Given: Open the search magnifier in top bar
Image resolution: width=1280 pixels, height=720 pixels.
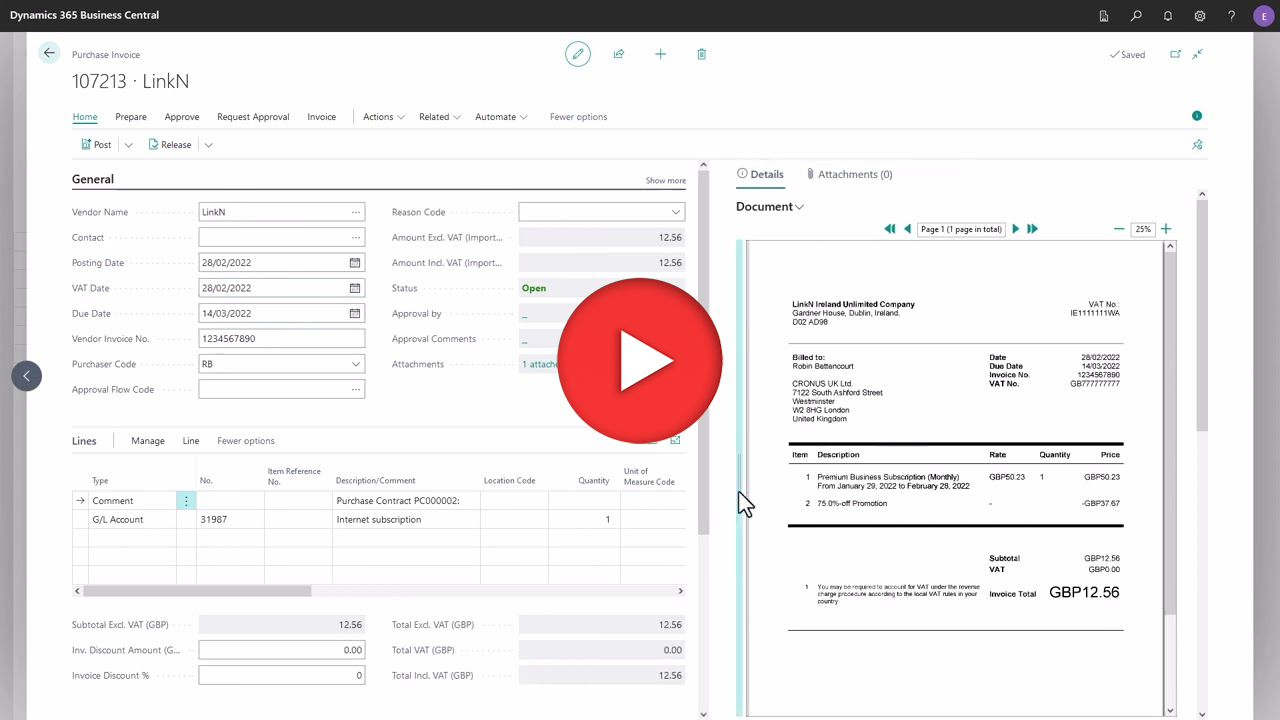Looking at the screenshot, I should coord(1136,16).
